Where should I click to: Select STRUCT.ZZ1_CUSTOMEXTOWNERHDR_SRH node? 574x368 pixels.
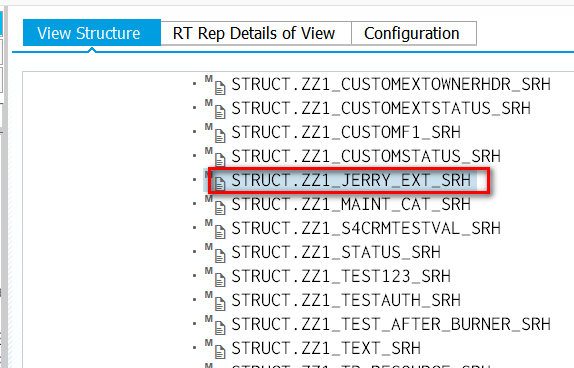[x=391, y=85]
